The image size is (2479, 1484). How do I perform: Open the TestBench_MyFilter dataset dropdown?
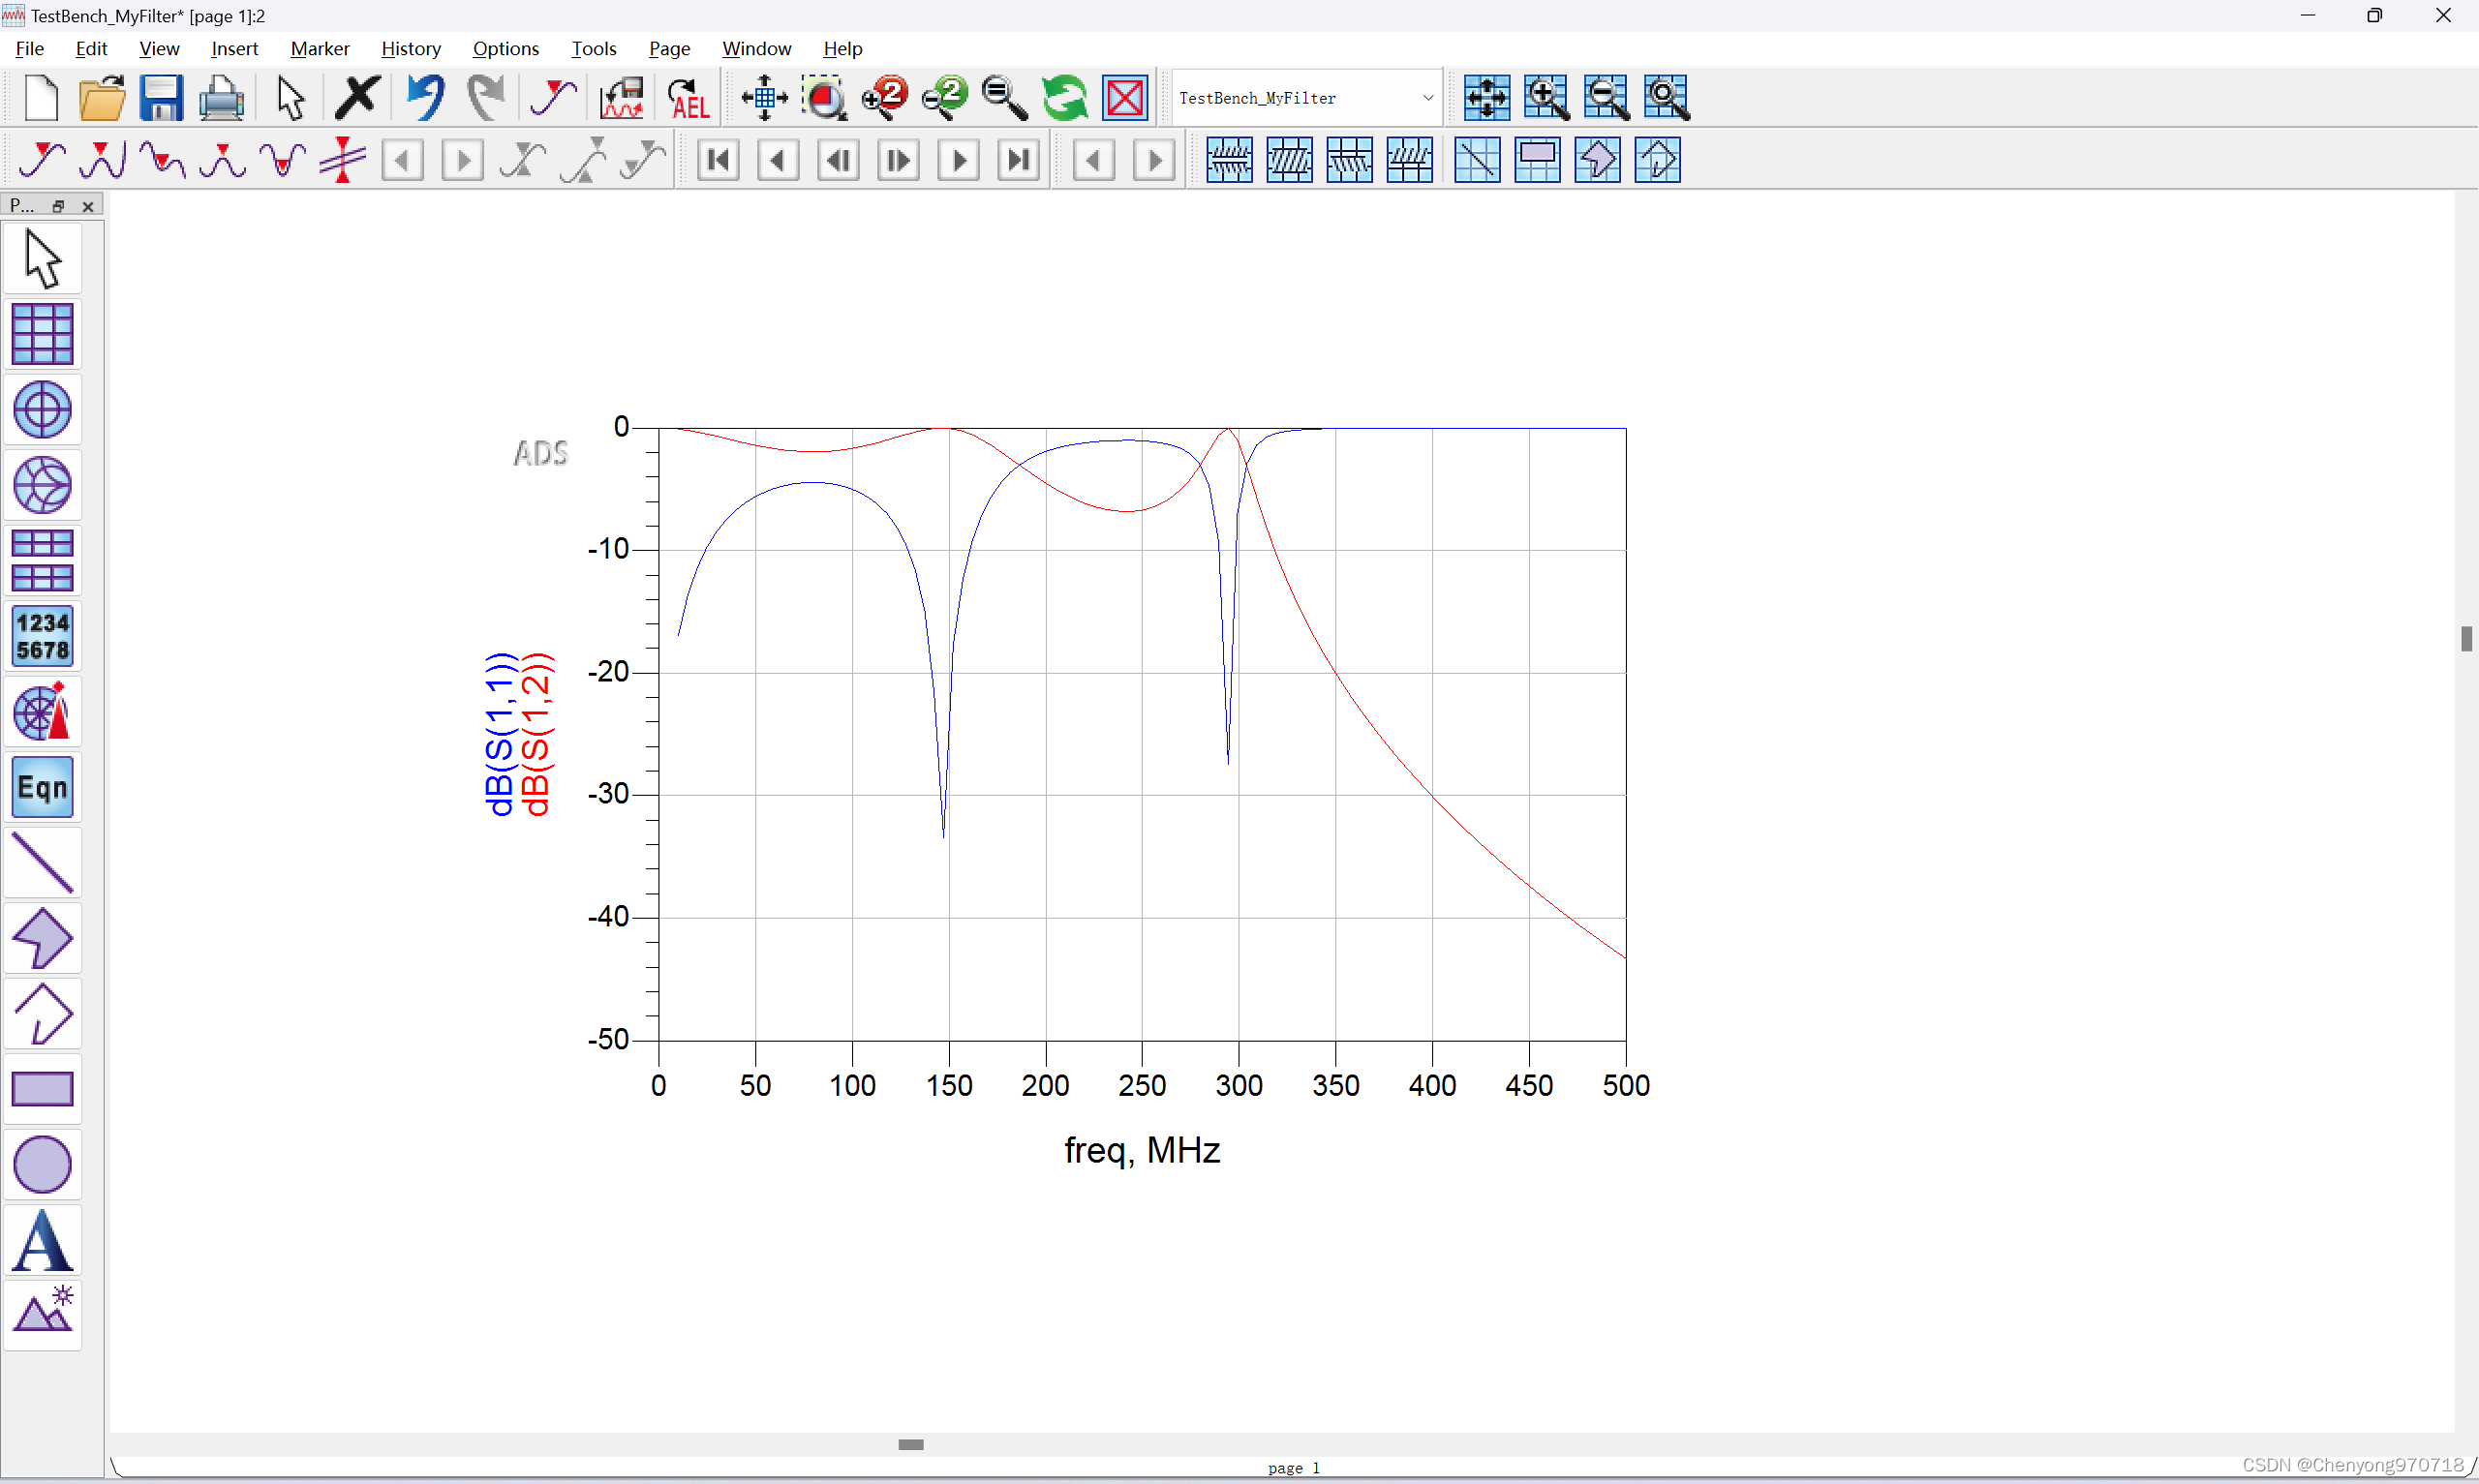tap(1427, 98)
